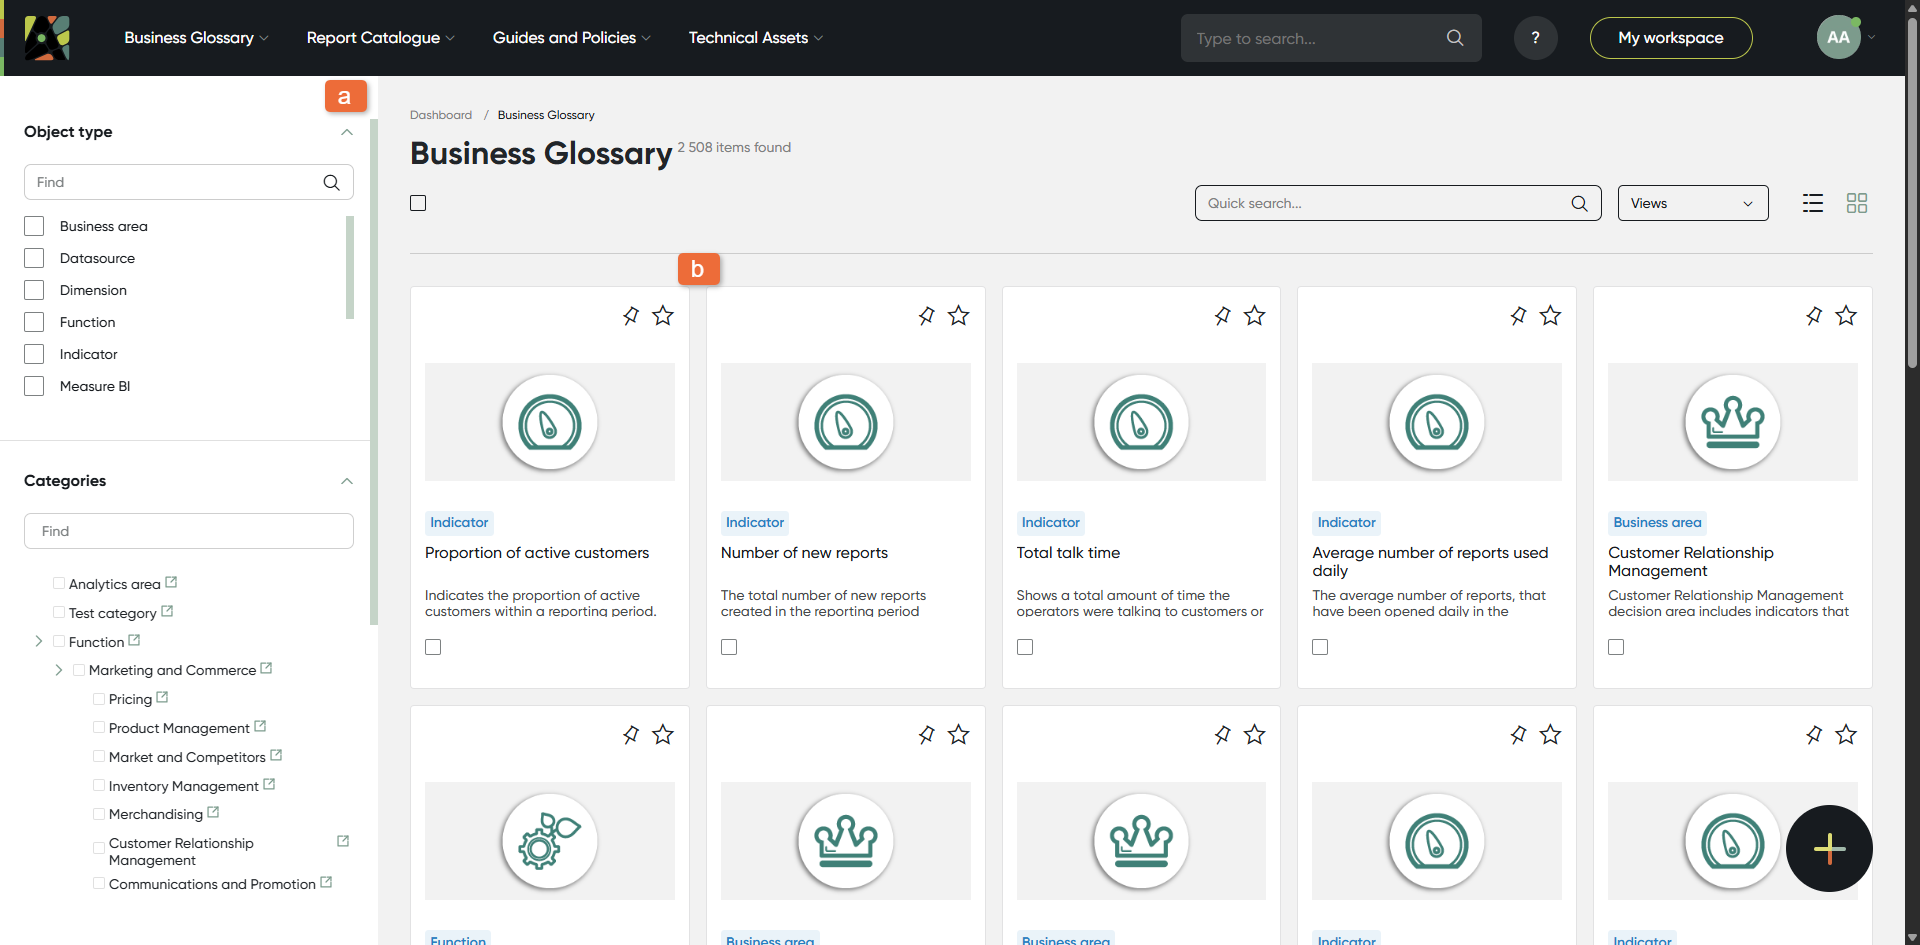This screenshot has height=945, width=1920.
Task: Open the help question mark icon
Action: coord(1535,38)
